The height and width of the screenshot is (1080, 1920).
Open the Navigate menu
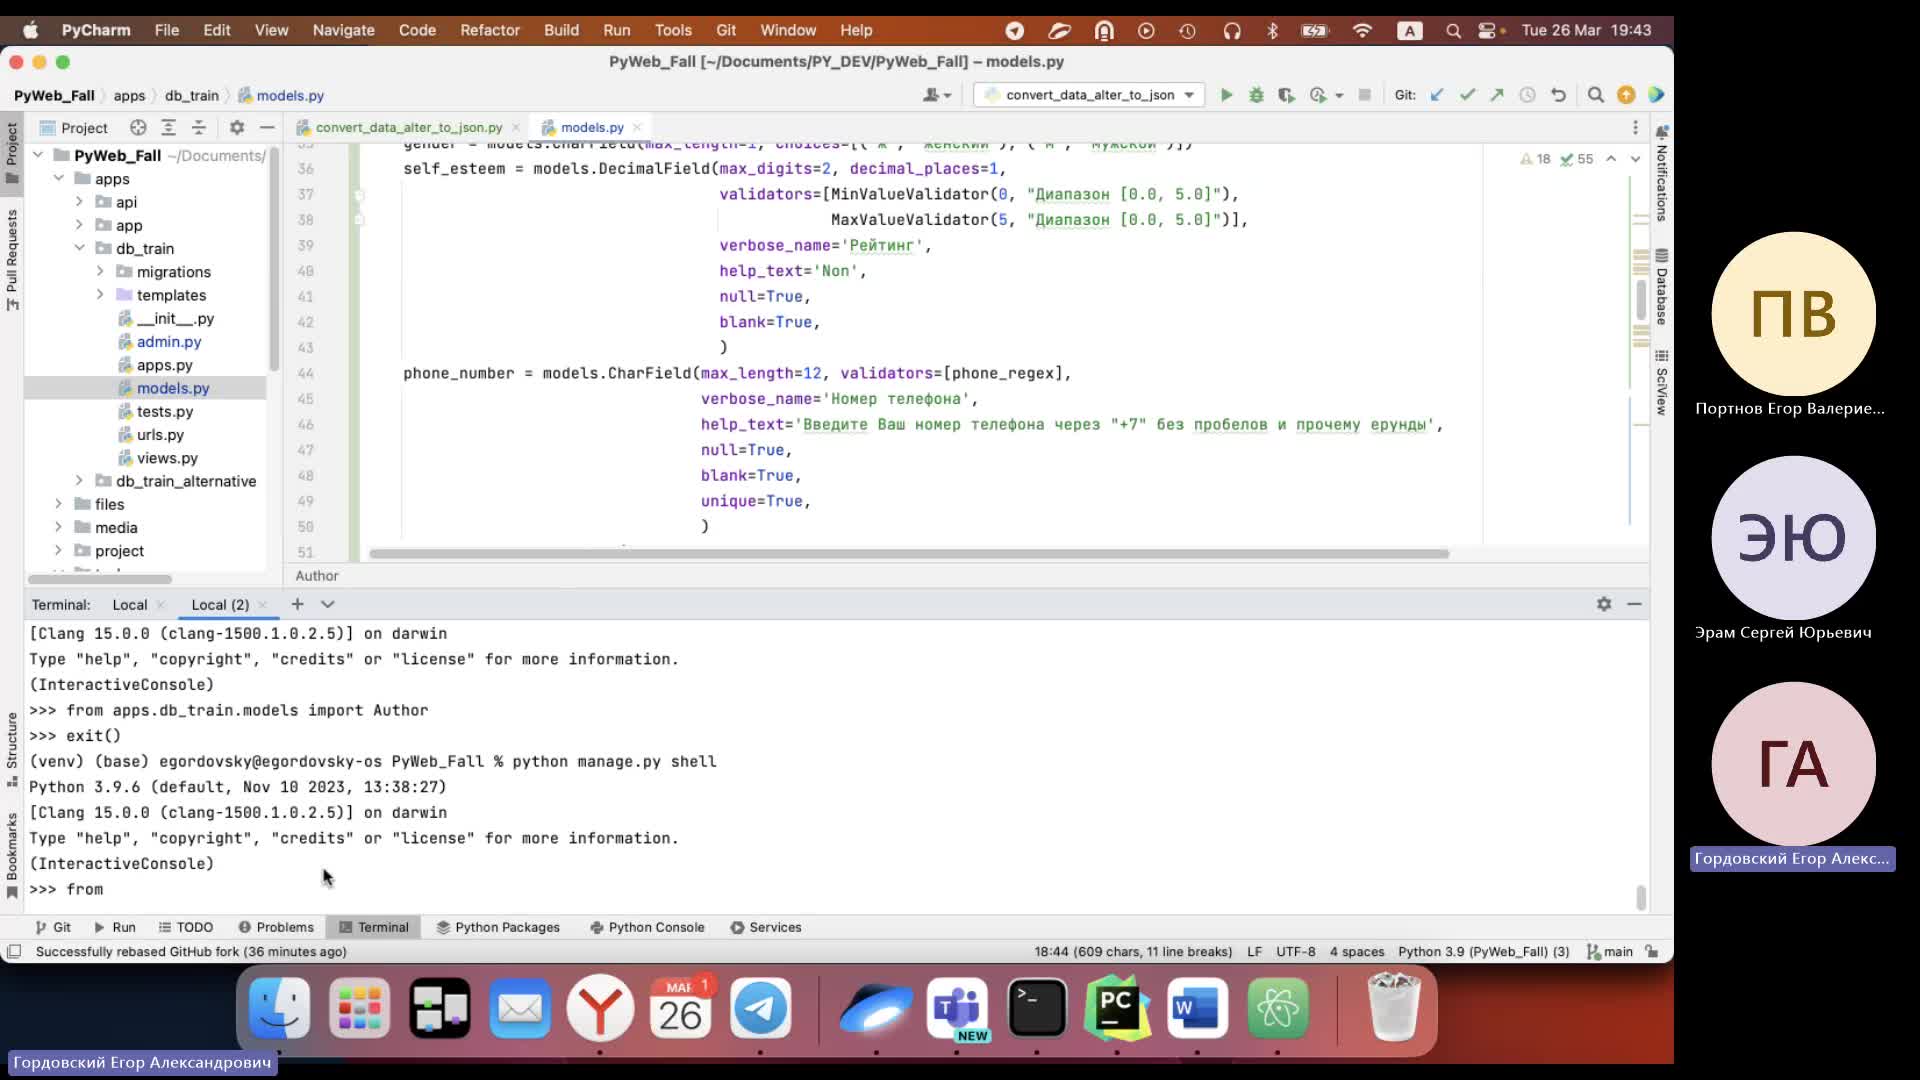point(343,30)
